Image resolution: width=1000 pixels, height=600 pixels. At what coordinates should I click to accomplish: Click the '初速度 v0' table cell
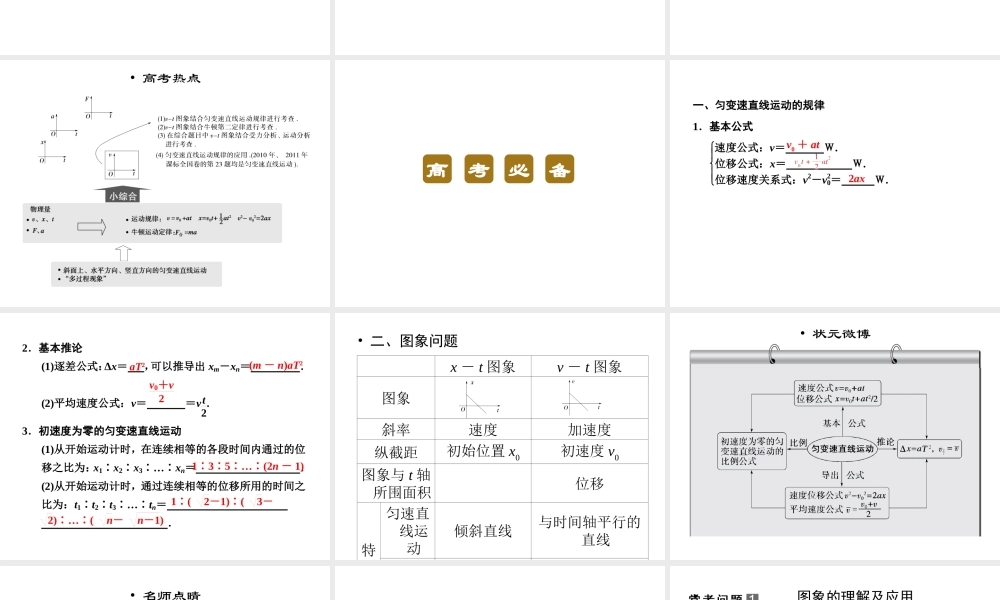[x=589, y=452]
